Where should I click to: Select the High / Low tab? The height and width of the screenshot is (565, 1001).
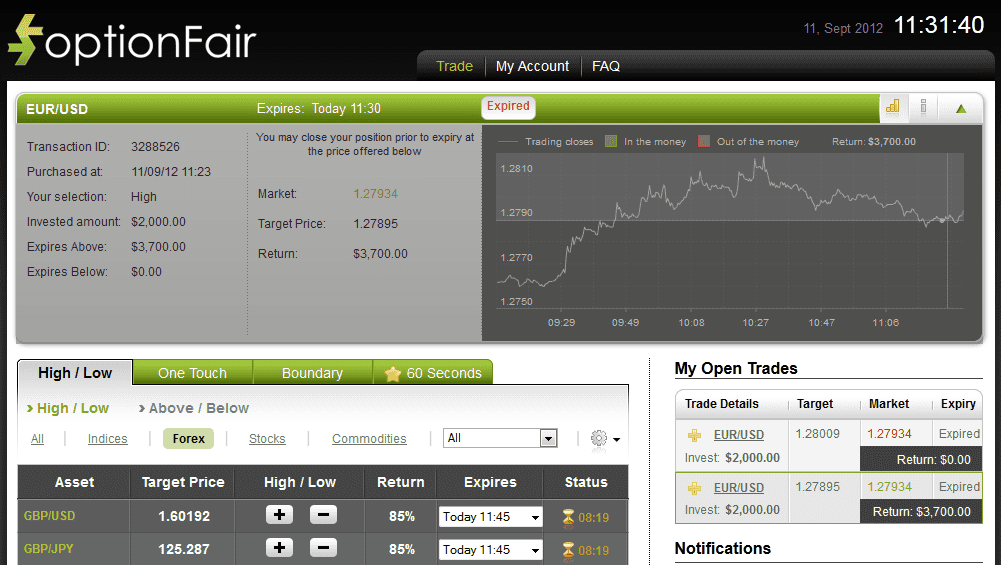75,373
